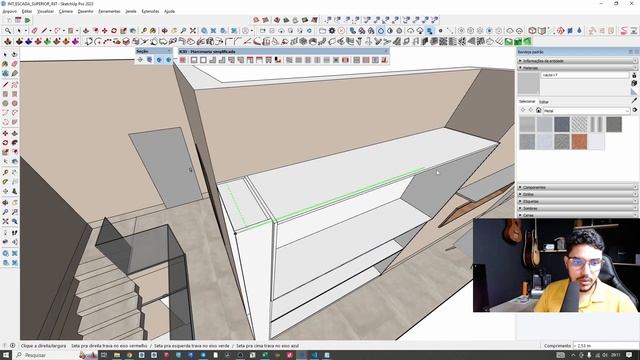Select the Orbit tool in top toolbar
This screenshot has height=360, width=640.
(x=164, y=31)
